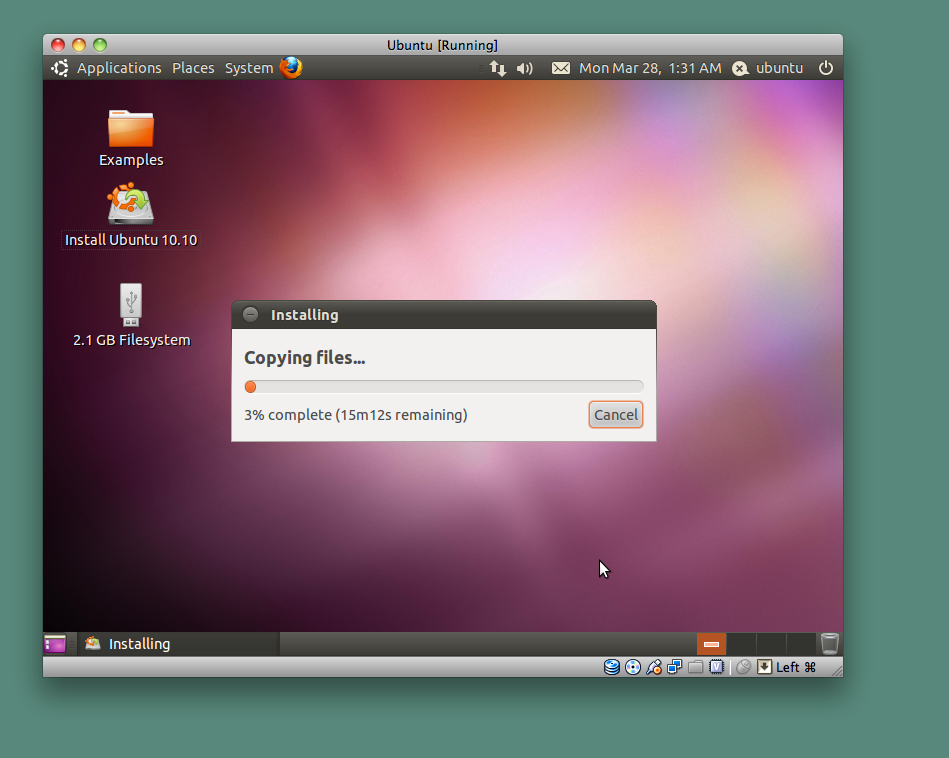Viewport: 949px width, 758px height.
Task: Open the ubuntu user session menu
Action: pos(768,68)
